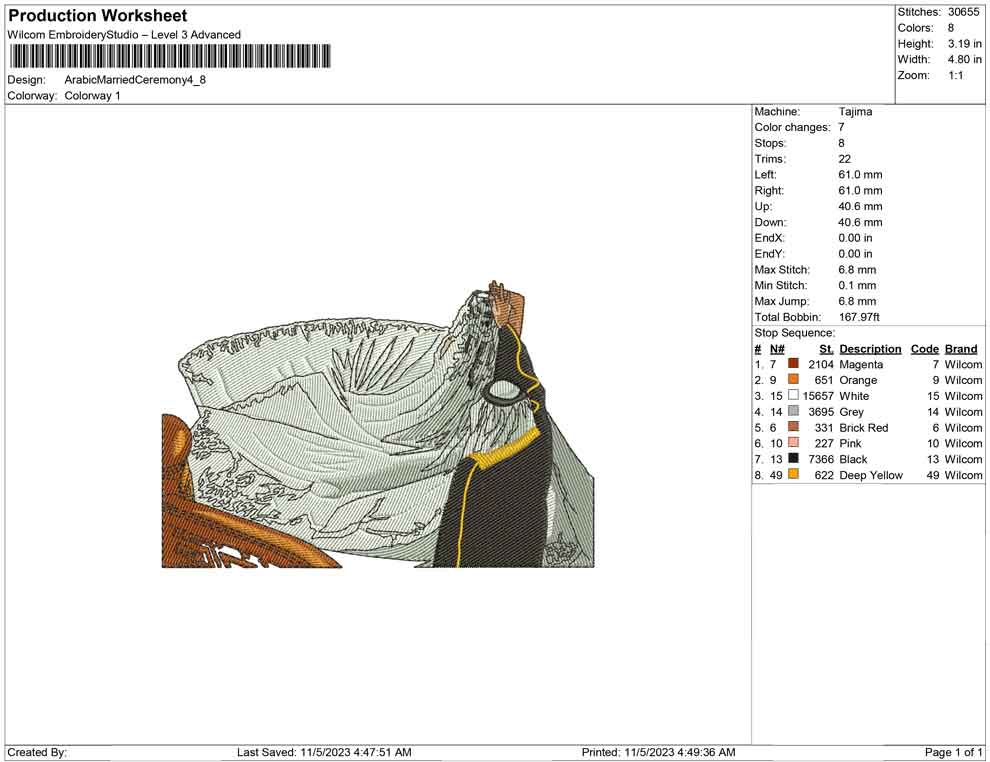Click the Black color swatch
This screenshot has width=990, height=762.
[793, 460]
